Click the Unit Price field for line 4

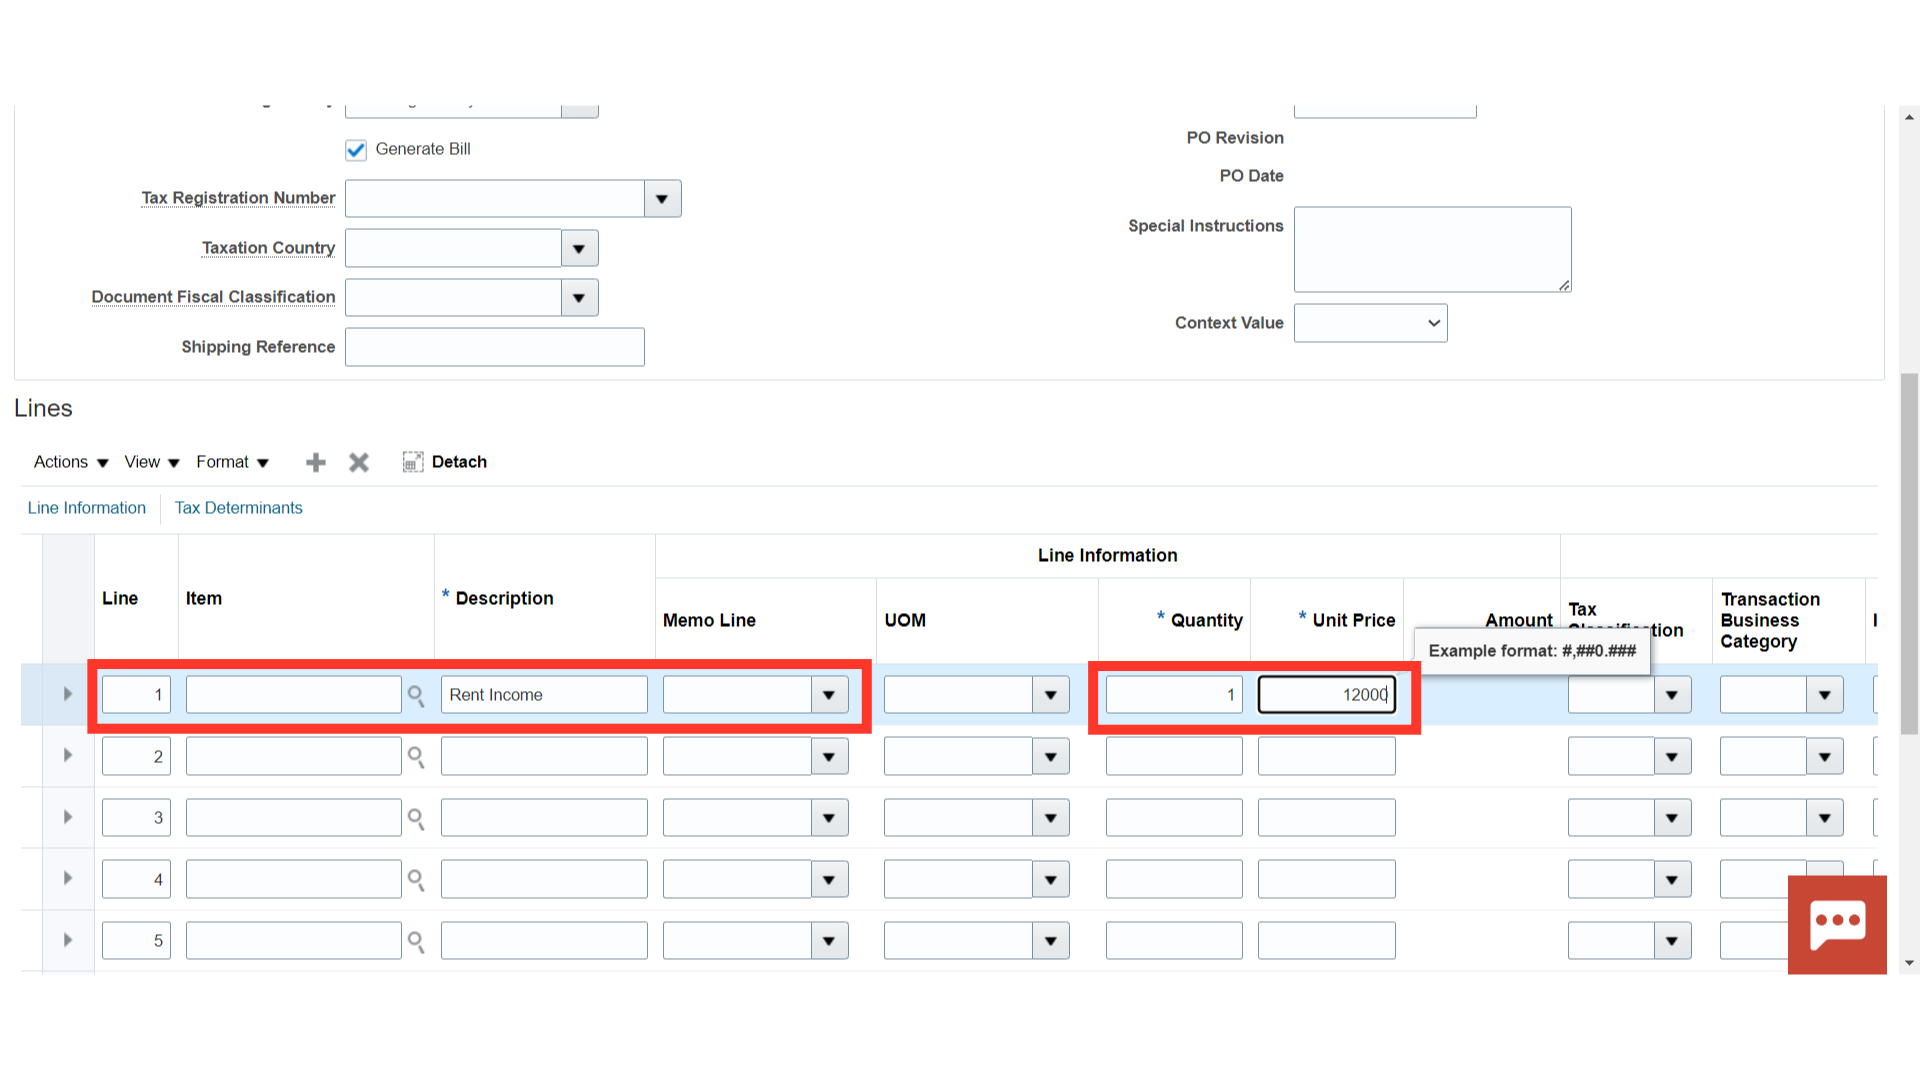[x=1327, y=879]
